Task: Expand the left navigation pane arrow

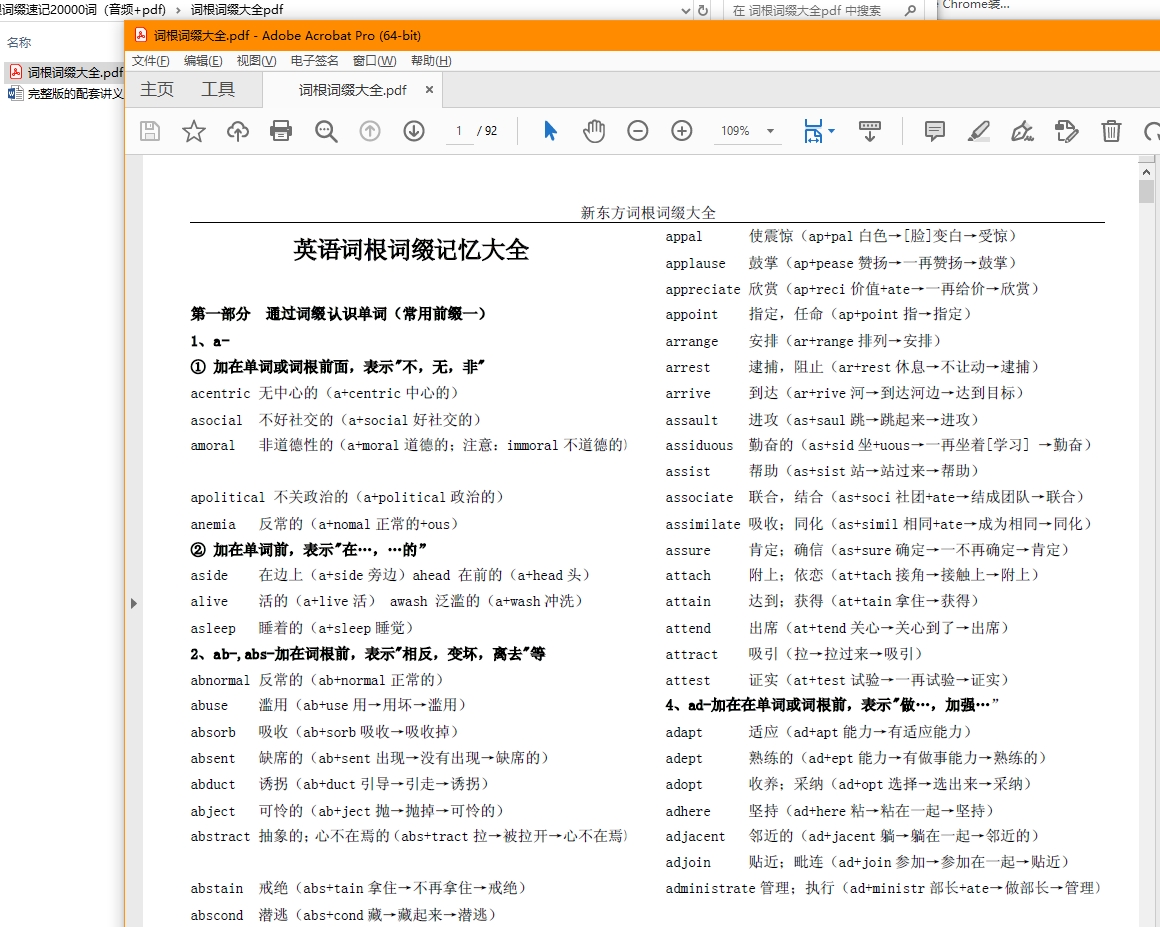Action: 134,603
